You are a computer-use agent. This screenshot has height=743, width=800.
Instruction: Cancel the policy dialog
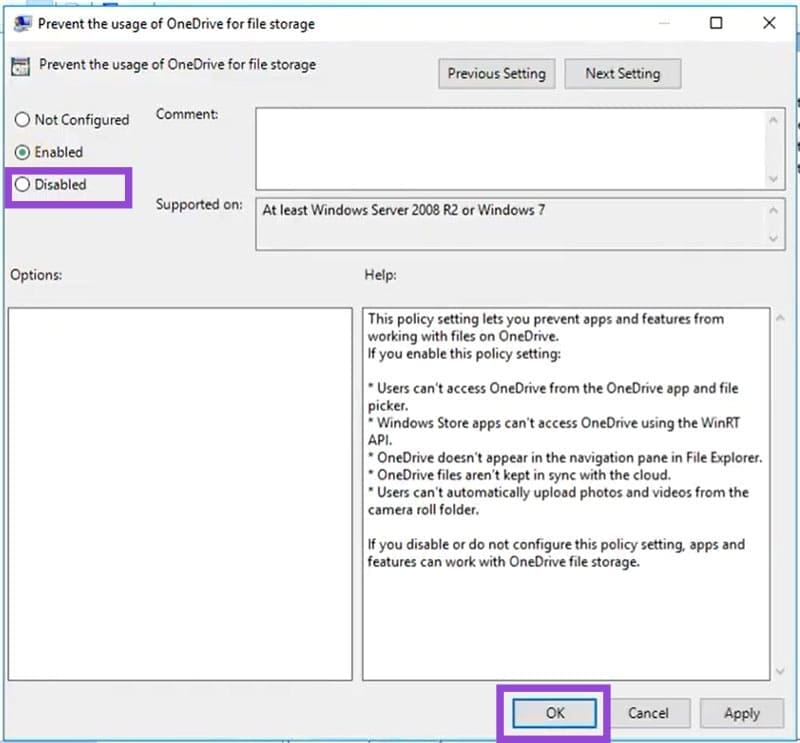point(648,713)
